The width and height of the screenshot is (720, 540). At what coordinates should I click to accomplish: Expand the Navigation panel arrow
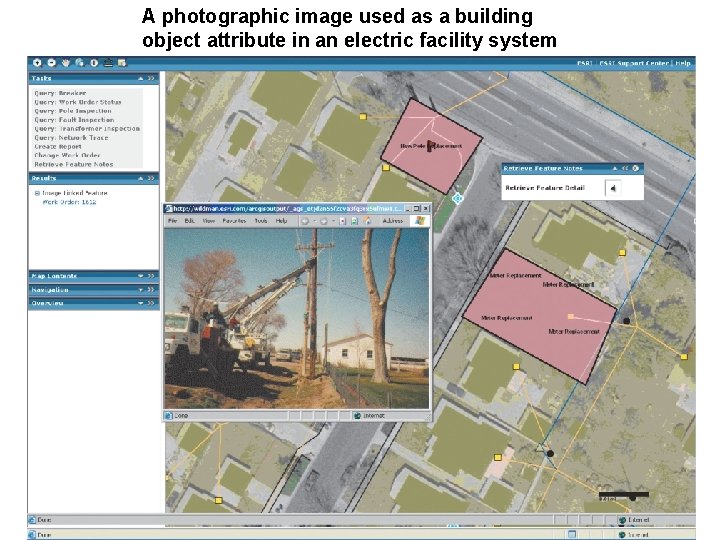pos(141,290)
